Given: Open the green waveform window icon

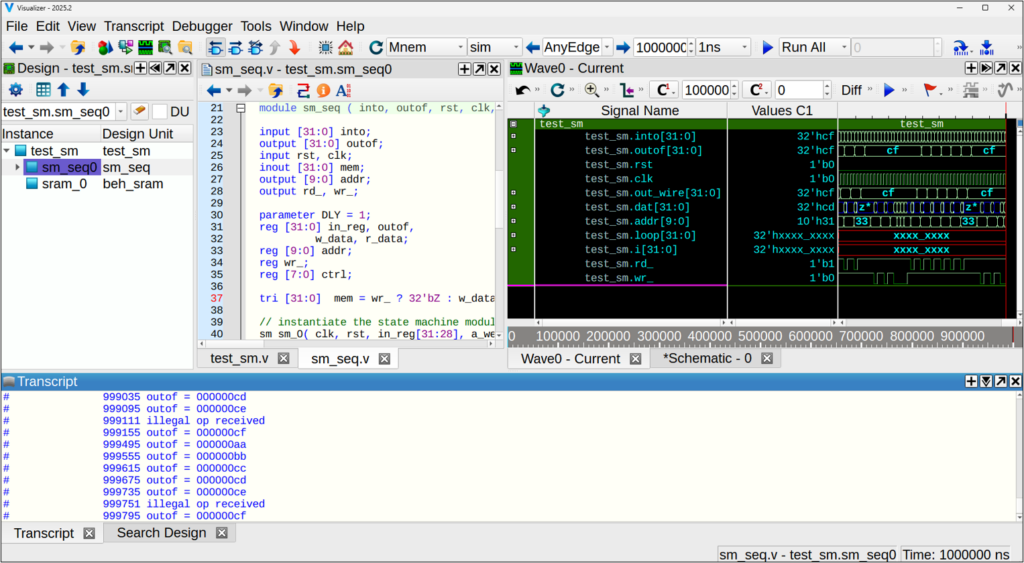Looking at the screenshot, I should 145,47.
